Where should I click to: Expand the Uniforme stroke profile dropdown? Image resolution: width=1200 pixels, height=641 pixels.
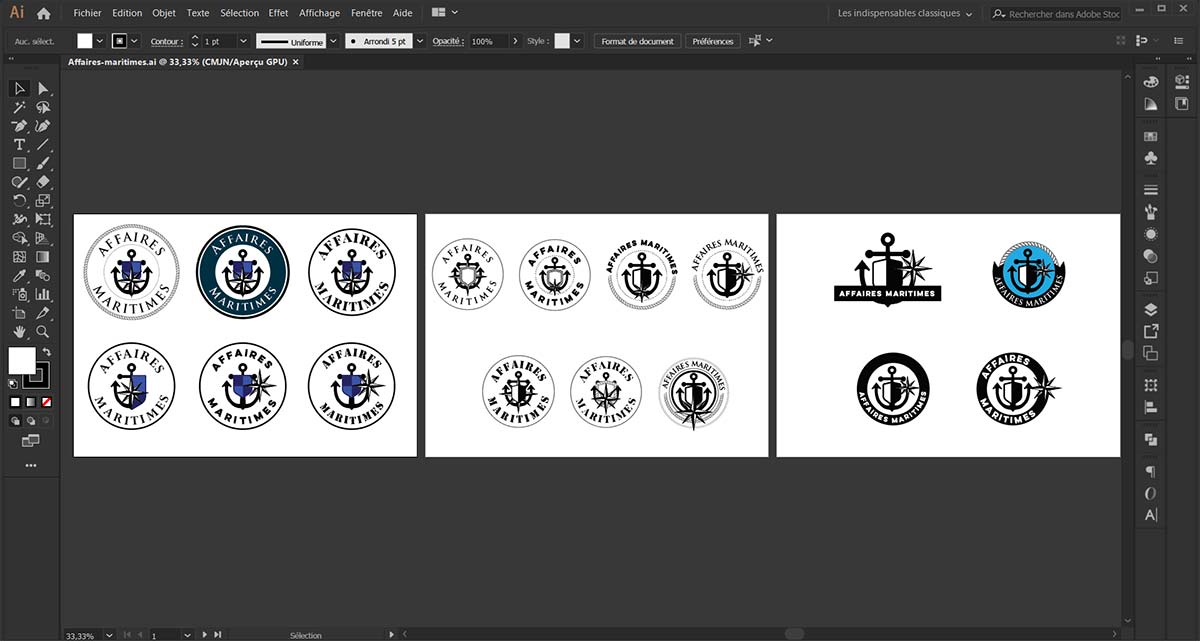(335, 41)
